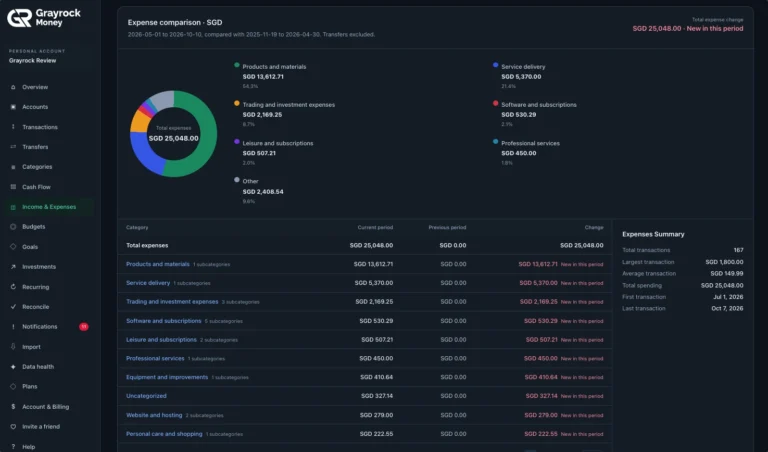Image resolution: width=768 pixels, height=452 pixels.
Task: Open the Investments section
Action: [39, 267]
